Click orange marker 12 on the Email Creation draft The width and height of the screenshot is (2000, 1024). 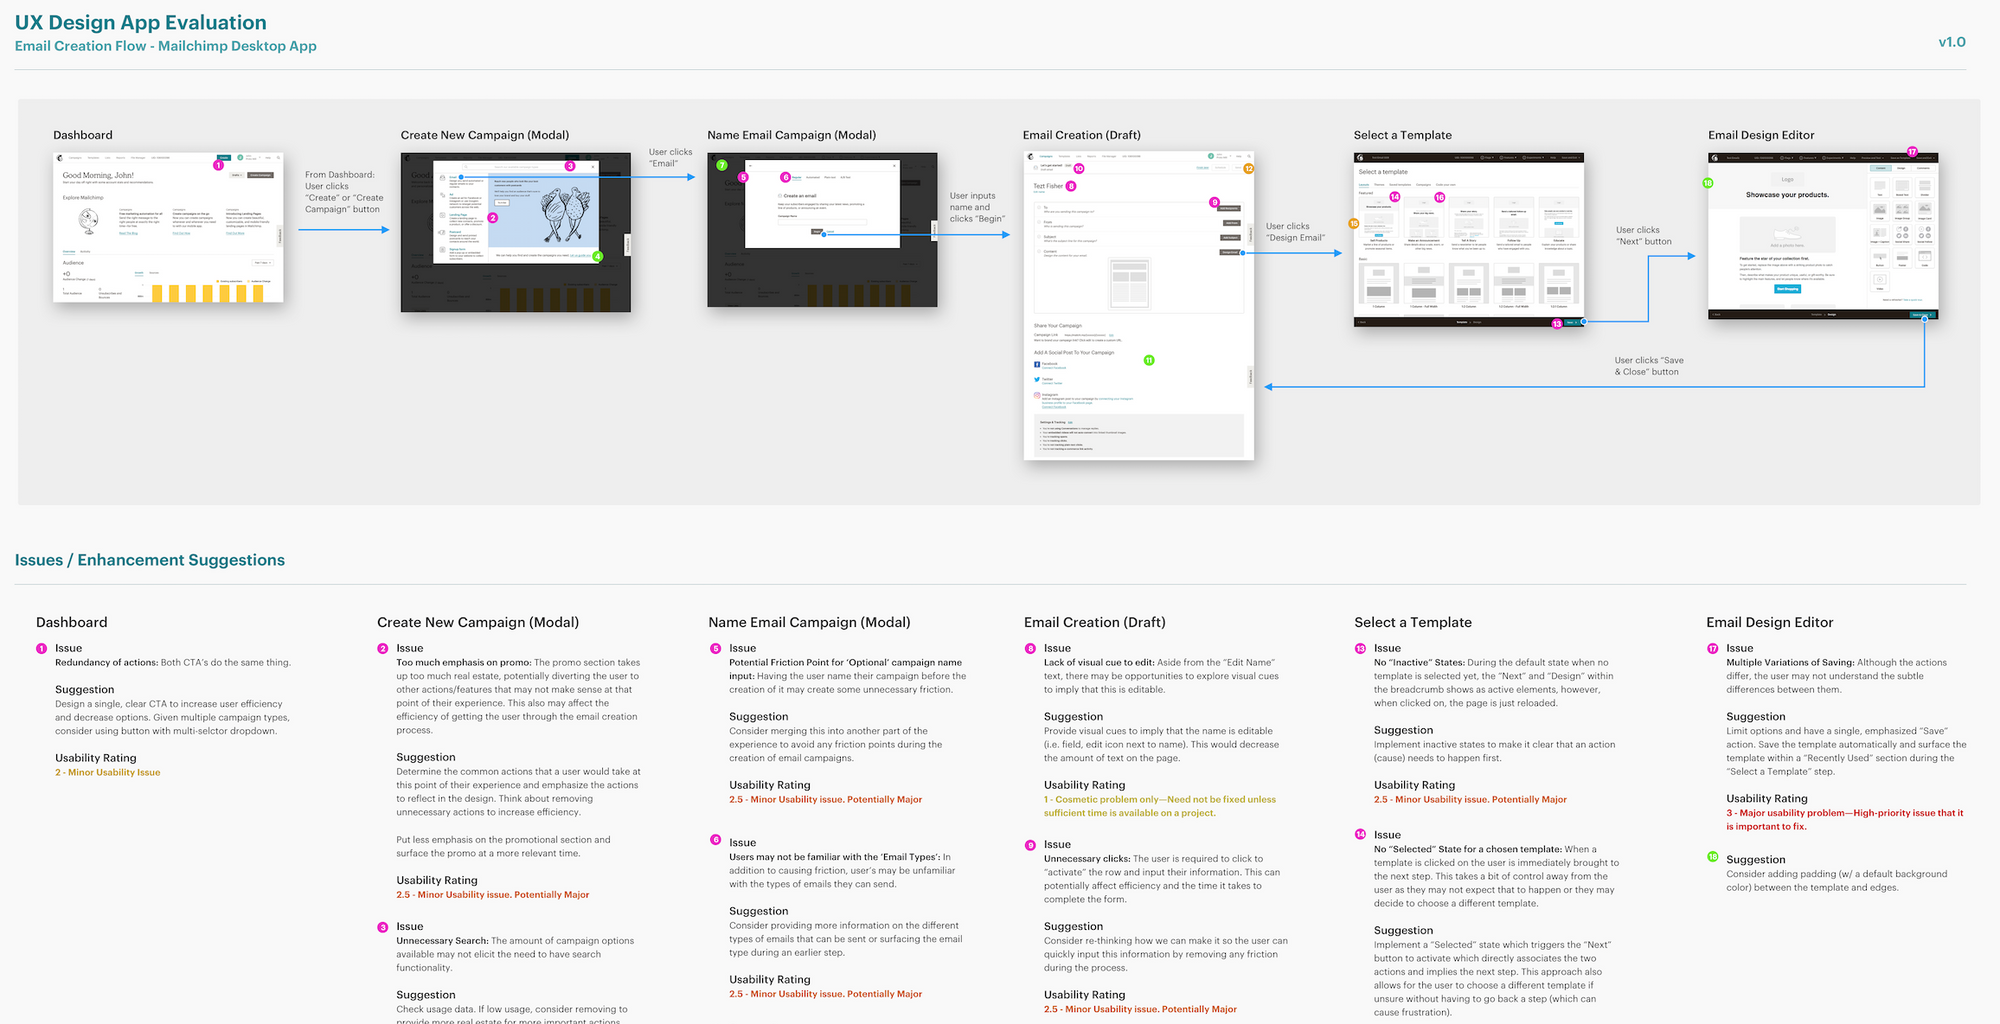1248,169
